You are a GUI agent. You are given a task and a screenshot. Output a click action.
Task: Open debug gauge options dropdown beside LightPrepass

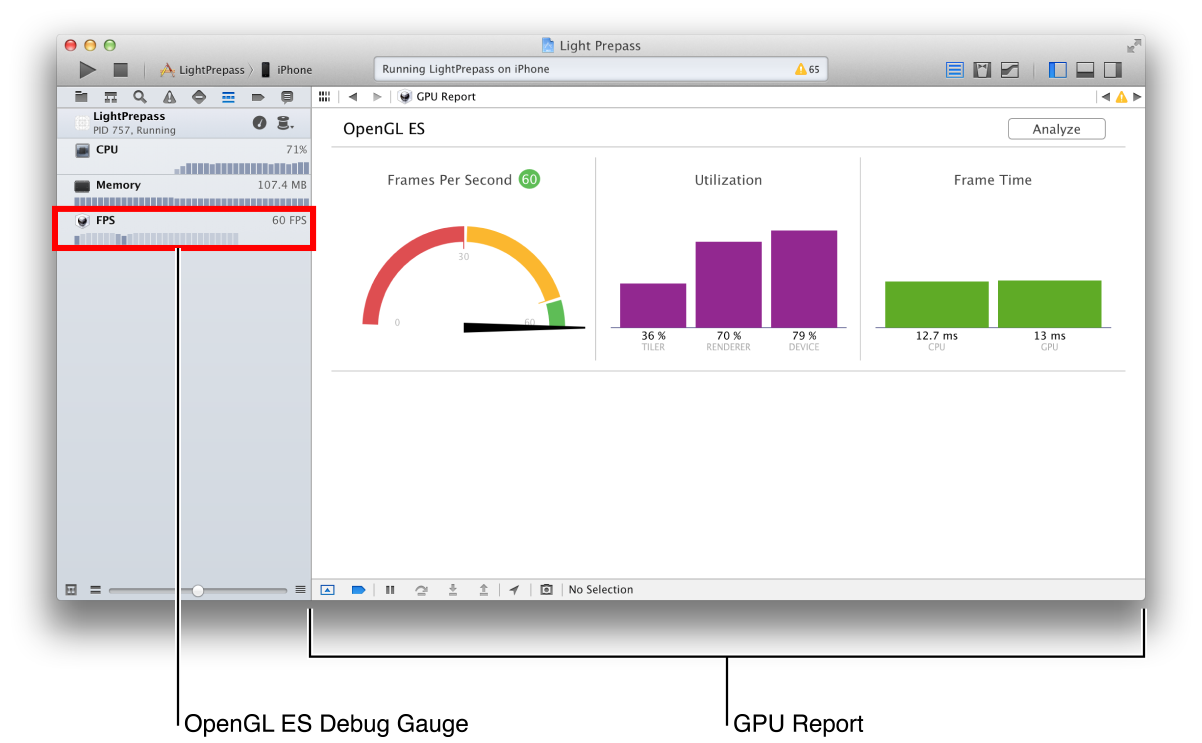(286, 123)
